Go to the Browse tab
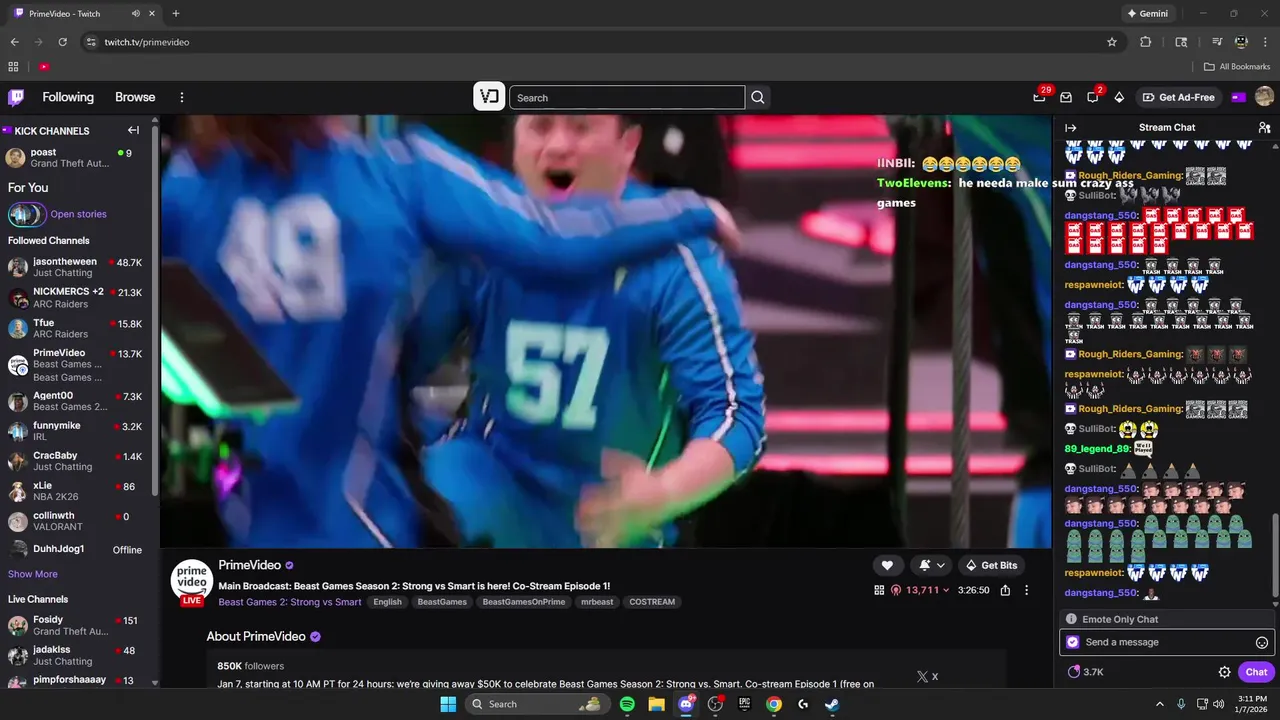Image resolution: width=1280 pixels, height=720 pixels. tap(135, 97)
